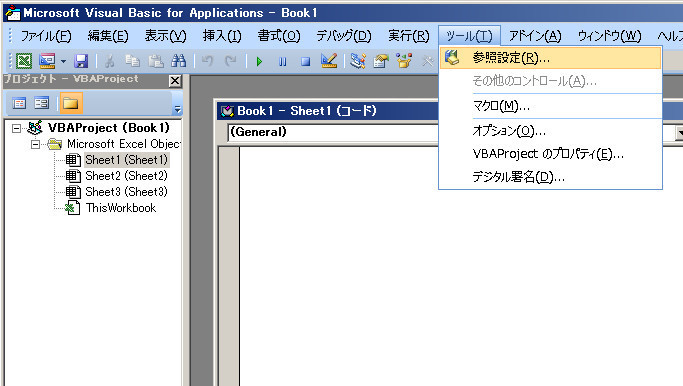This screenshot has height=386, width=683.
Task: Open the (General) object dropdown
Action: [333, 132]
